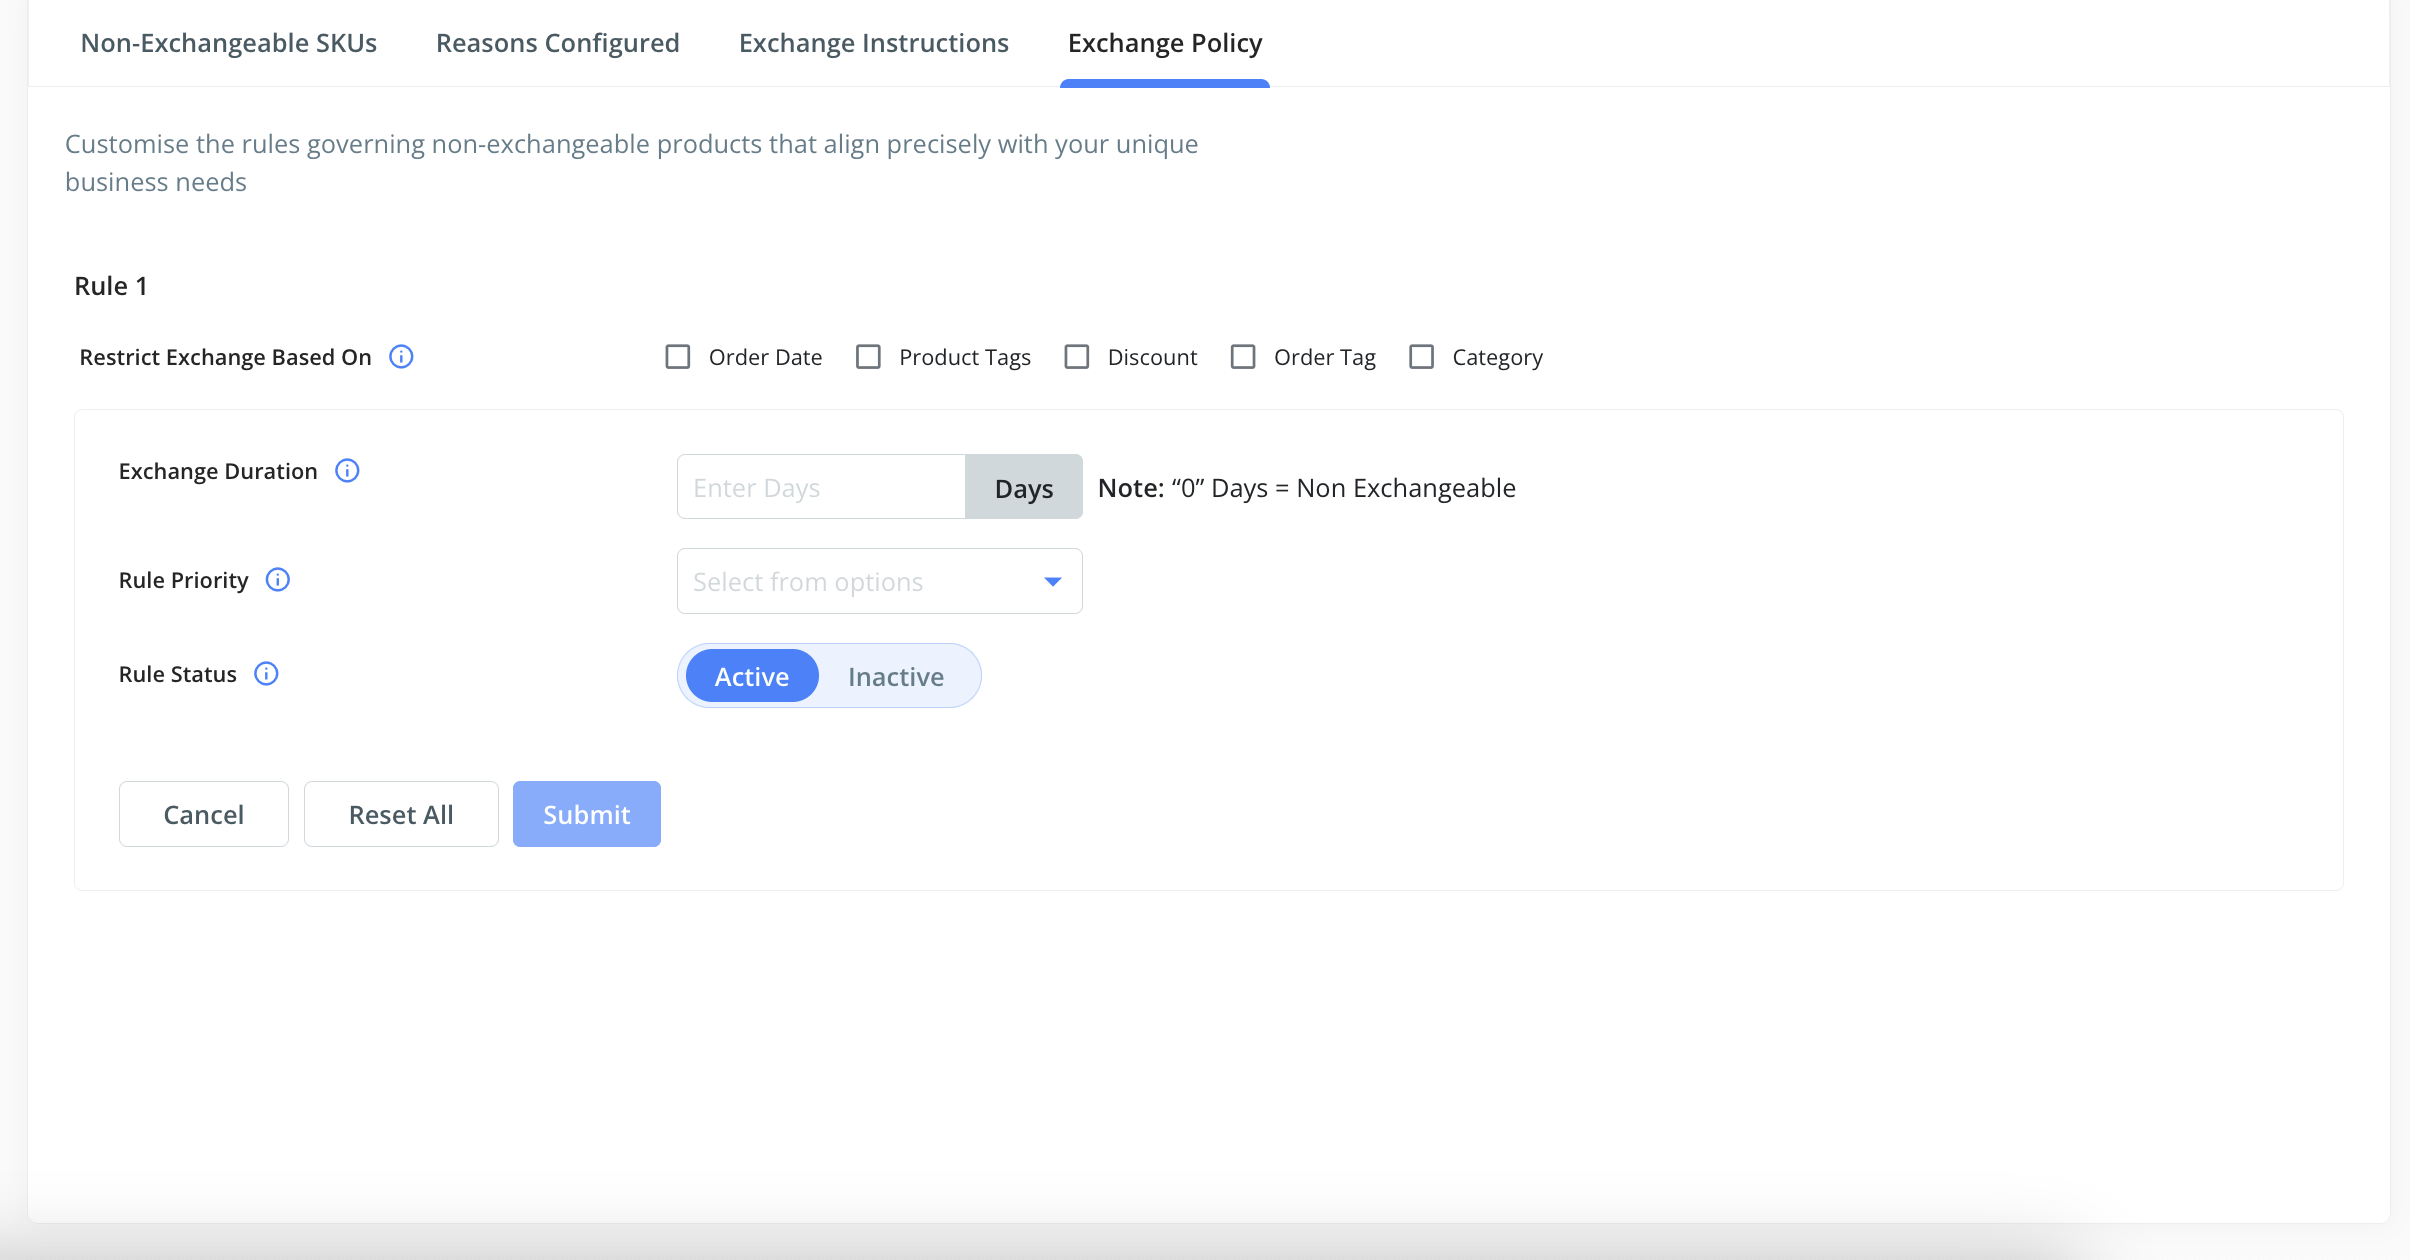Go to Exchange Instructions tab
The width and height of the screenshot is (2410, 1260).
(873, 43)
